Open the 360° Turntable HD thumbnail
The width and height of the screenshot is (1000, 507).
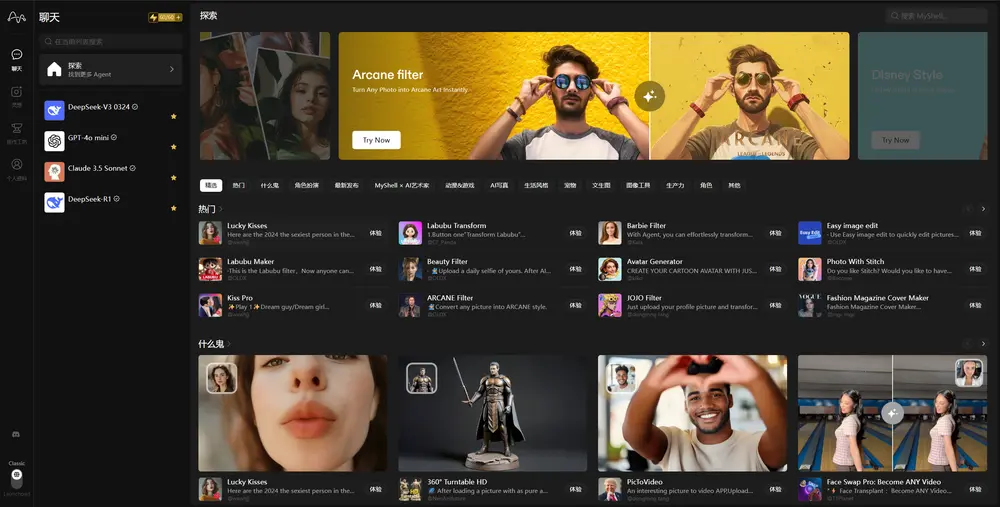click(x=492, y=413)
